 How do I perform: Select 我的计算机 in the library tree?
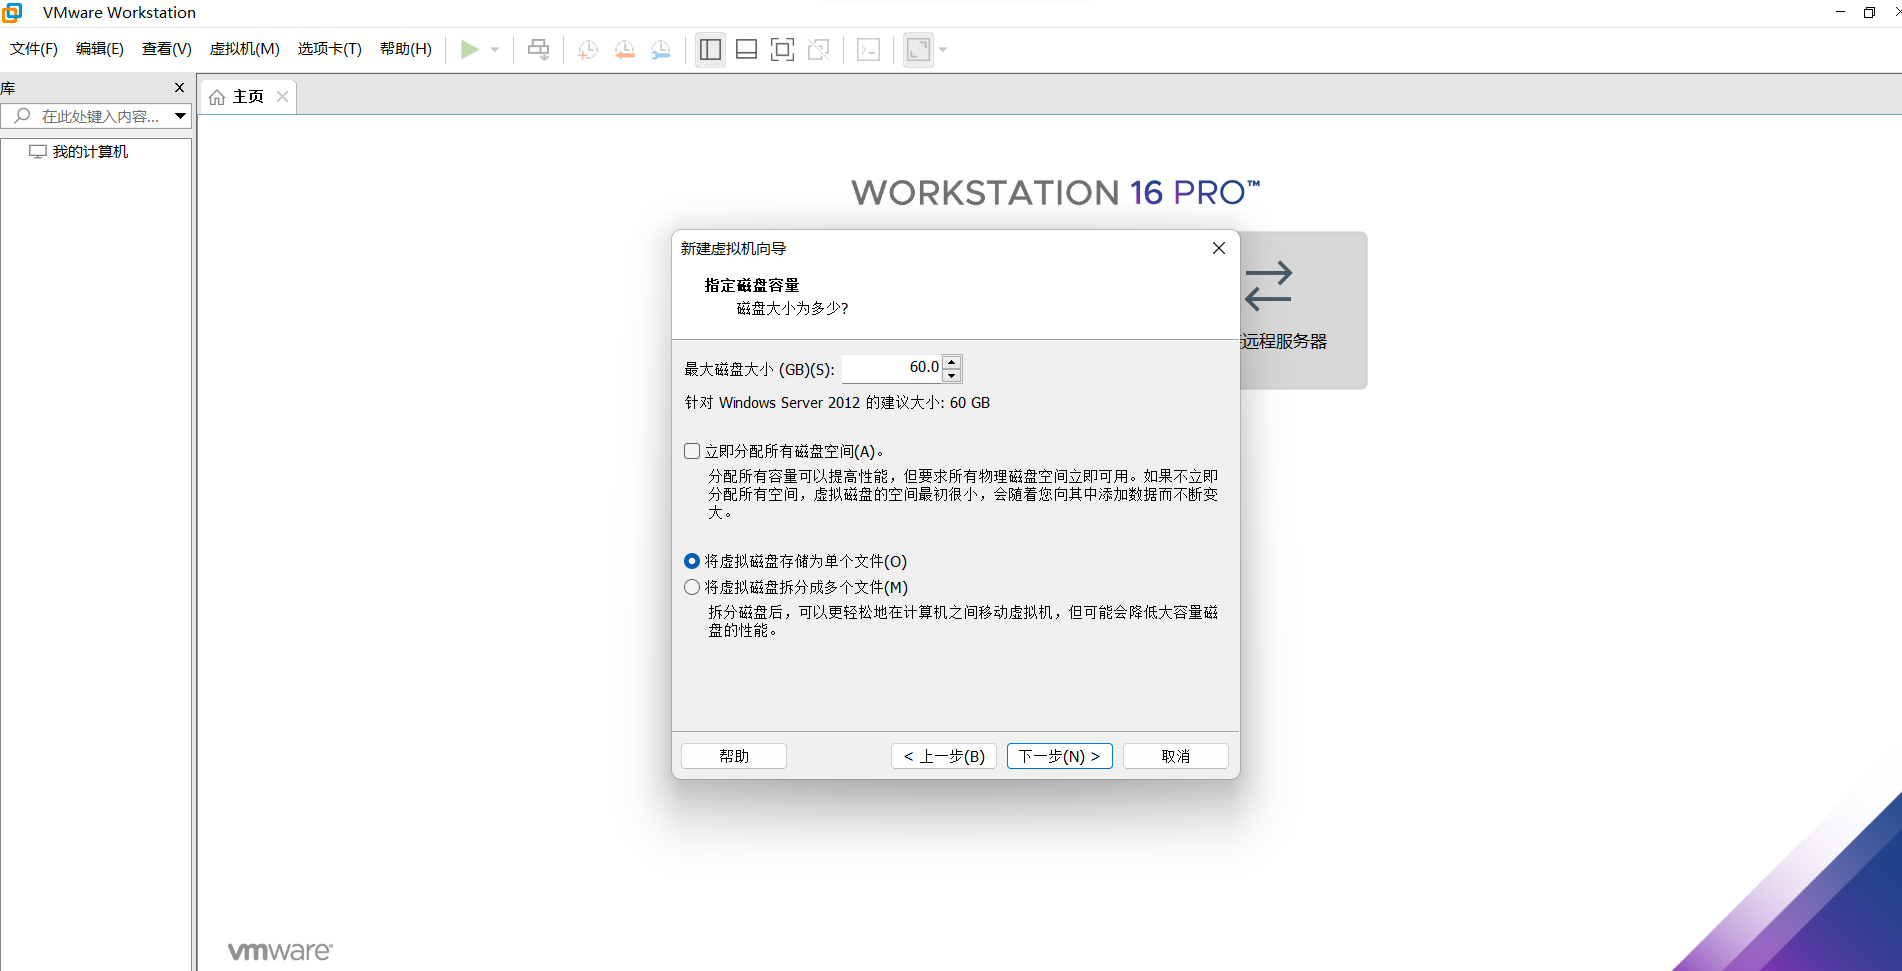(x=90, y=152)
